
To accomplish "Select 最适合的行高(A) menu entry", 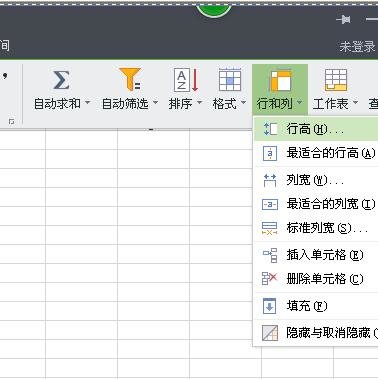I will point(316,153).
